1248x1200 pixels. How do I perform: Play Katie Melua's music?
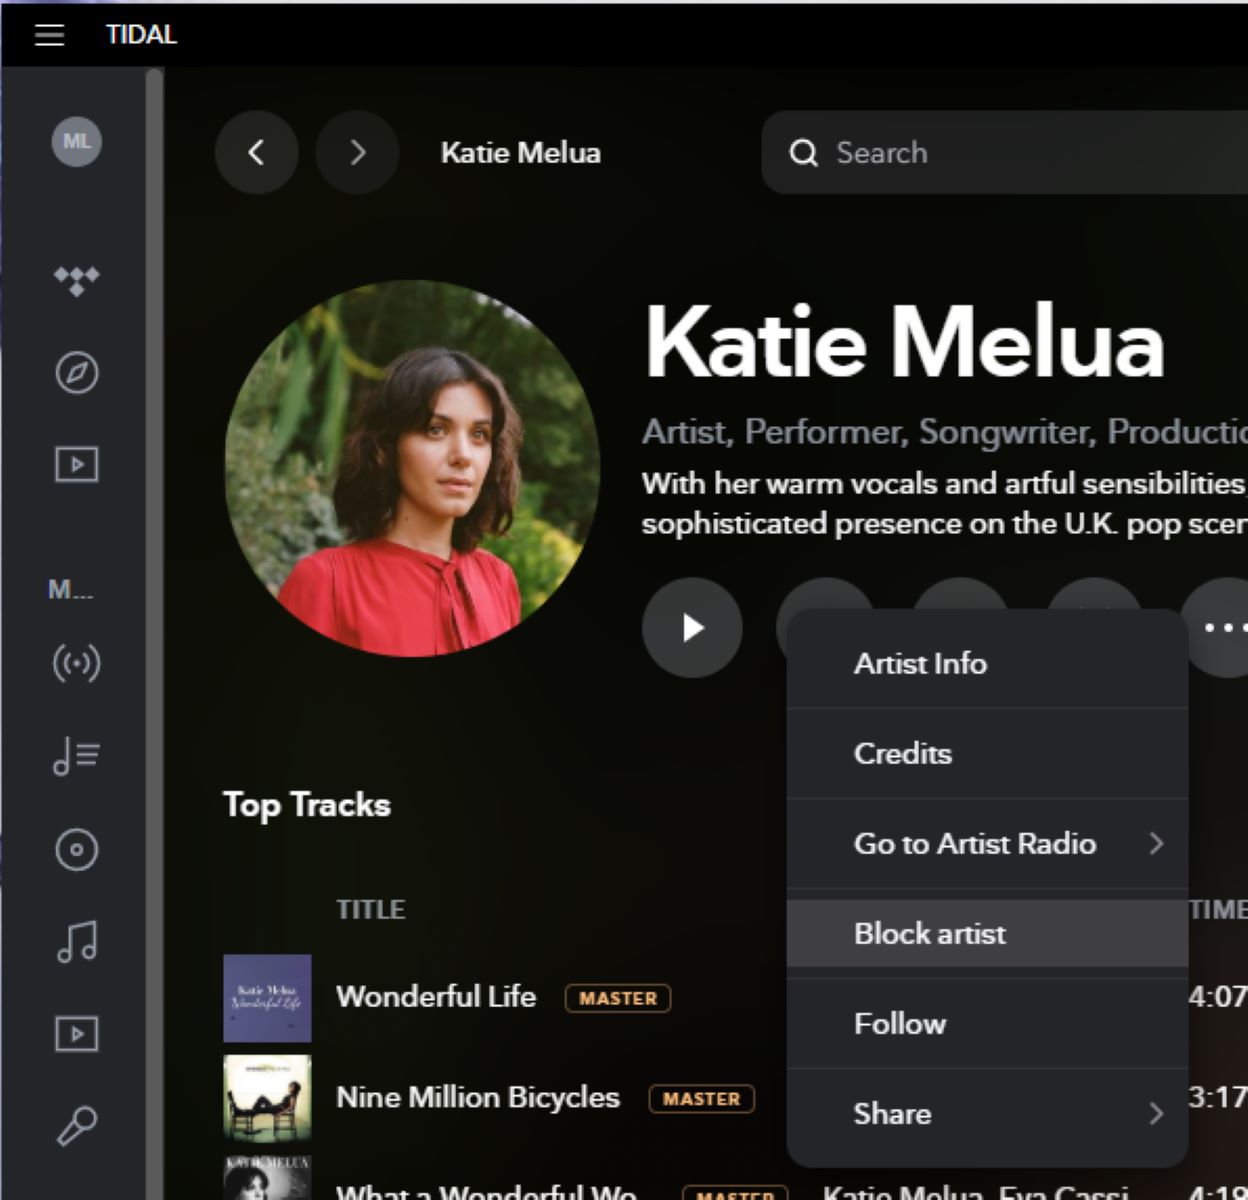click(x=692, y=628)
